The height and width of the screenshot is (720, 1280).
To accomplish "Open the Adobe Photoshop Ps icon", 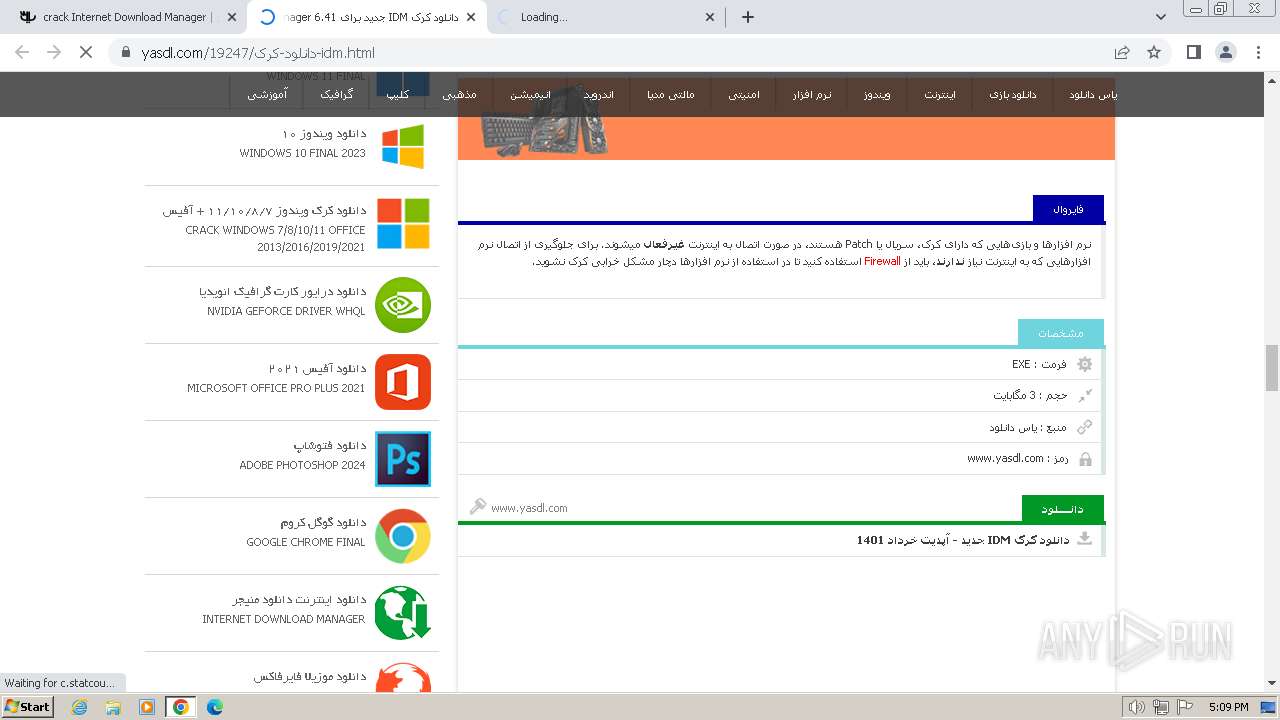I will (x=403, y=459).
